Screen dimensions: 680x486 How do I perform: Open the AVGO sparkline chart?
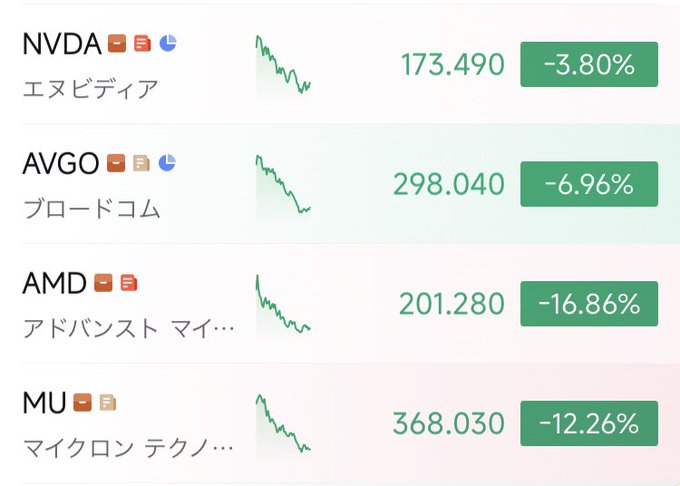click(x=283, y=185)
